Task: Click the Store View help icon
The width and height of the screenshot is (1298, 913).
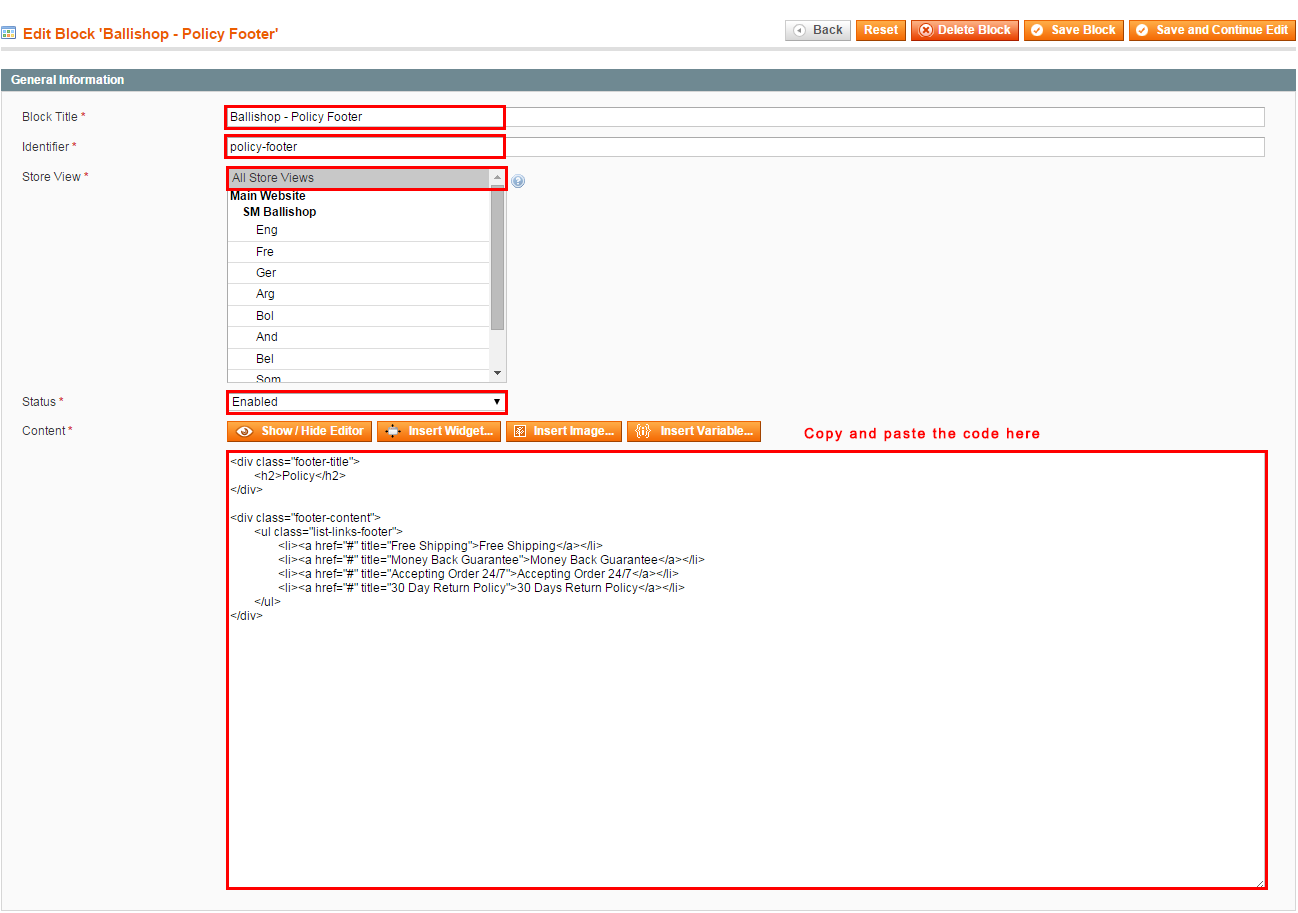Action: tap(518, 181)
